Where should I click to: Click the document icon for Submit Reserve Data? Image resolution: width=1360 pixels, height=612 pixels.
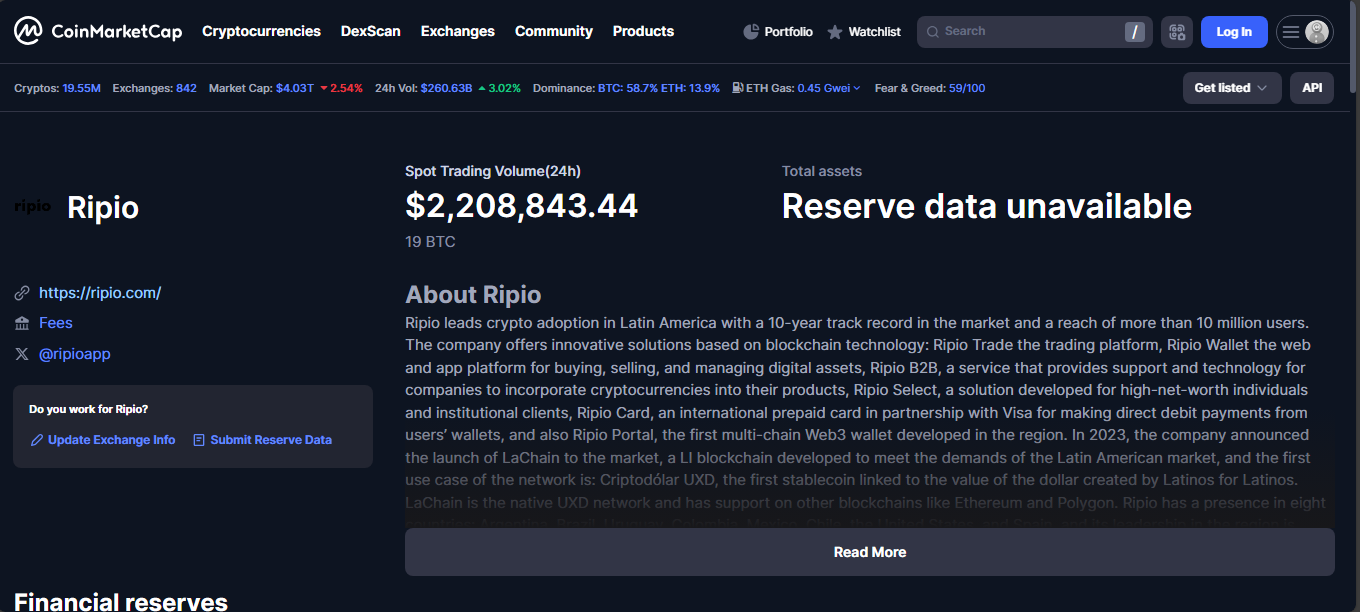199,440
